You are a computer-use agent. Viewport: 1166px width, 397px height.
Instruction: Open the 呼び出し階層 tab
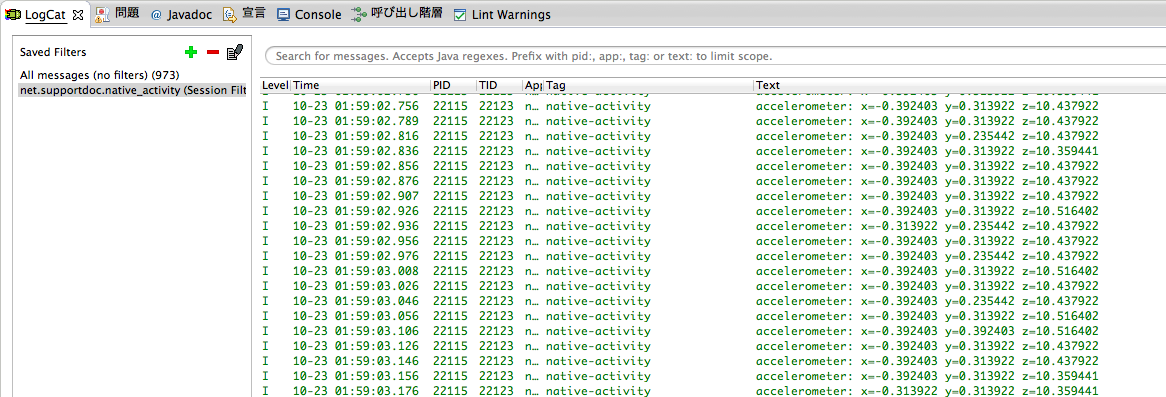point(408,14)
